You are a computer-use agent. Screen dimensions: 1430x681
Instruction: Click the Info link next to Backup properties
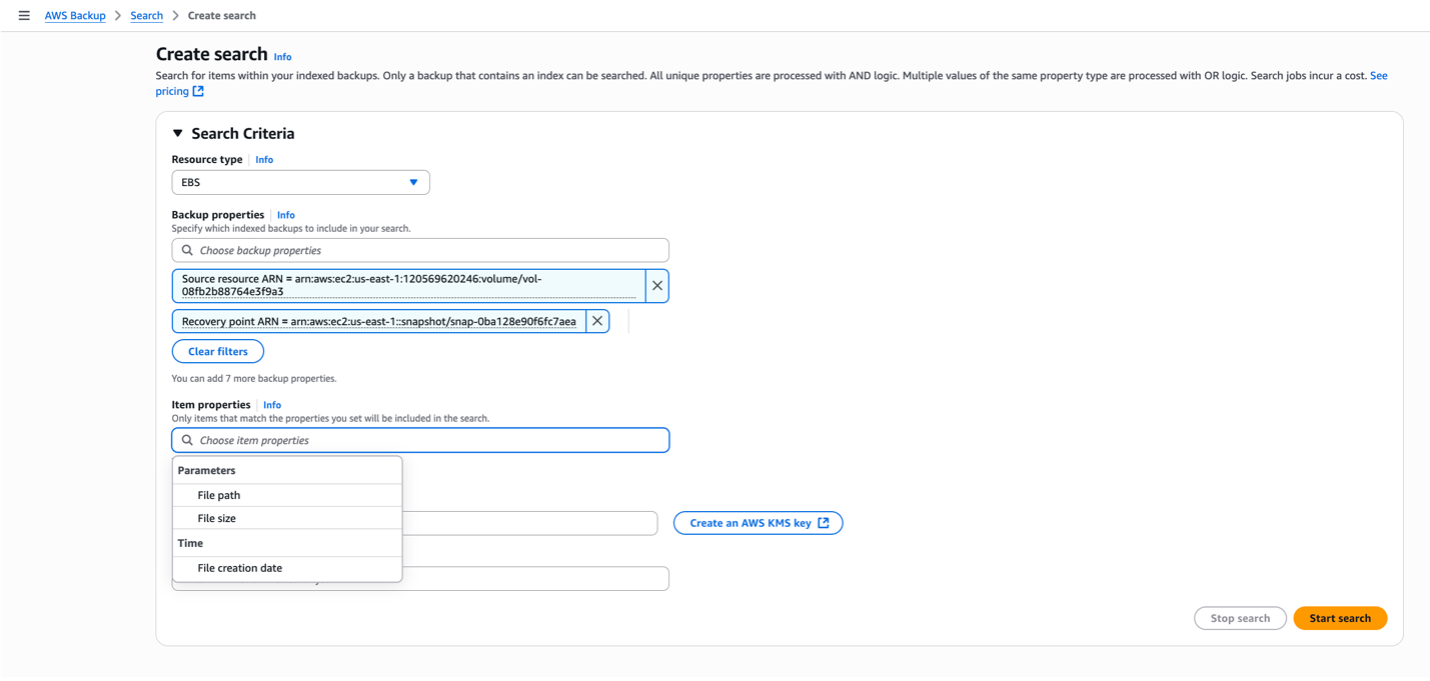click(286, 214)
